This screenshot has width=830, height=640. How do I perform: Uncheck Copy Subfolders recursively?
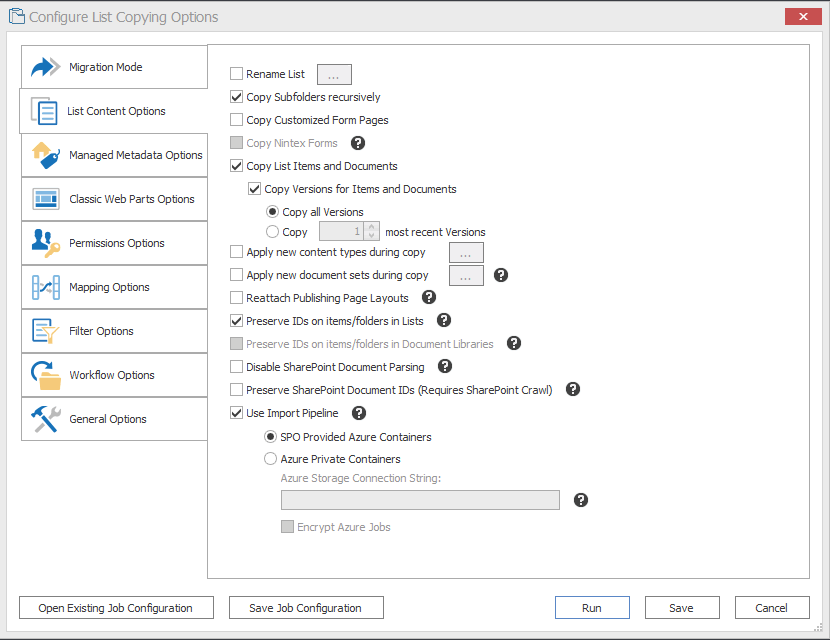pyautogui.click(x=236, y=97)
